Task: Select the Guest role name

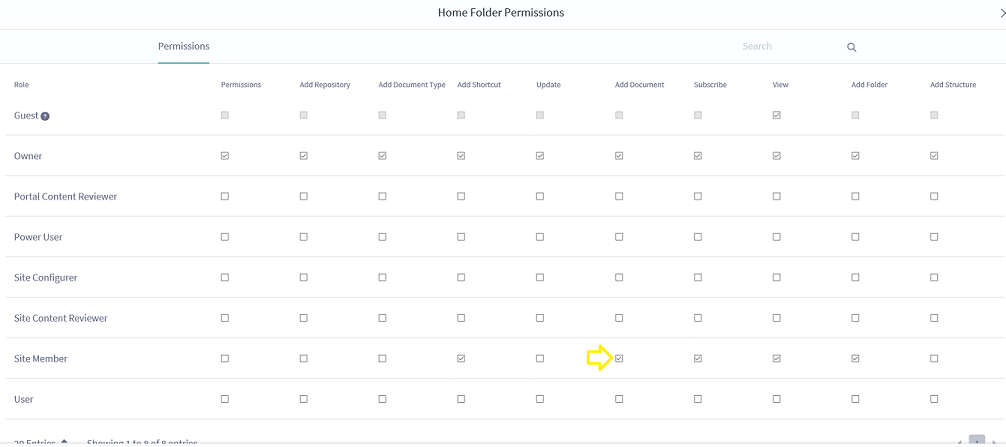Action: point(26,116)
